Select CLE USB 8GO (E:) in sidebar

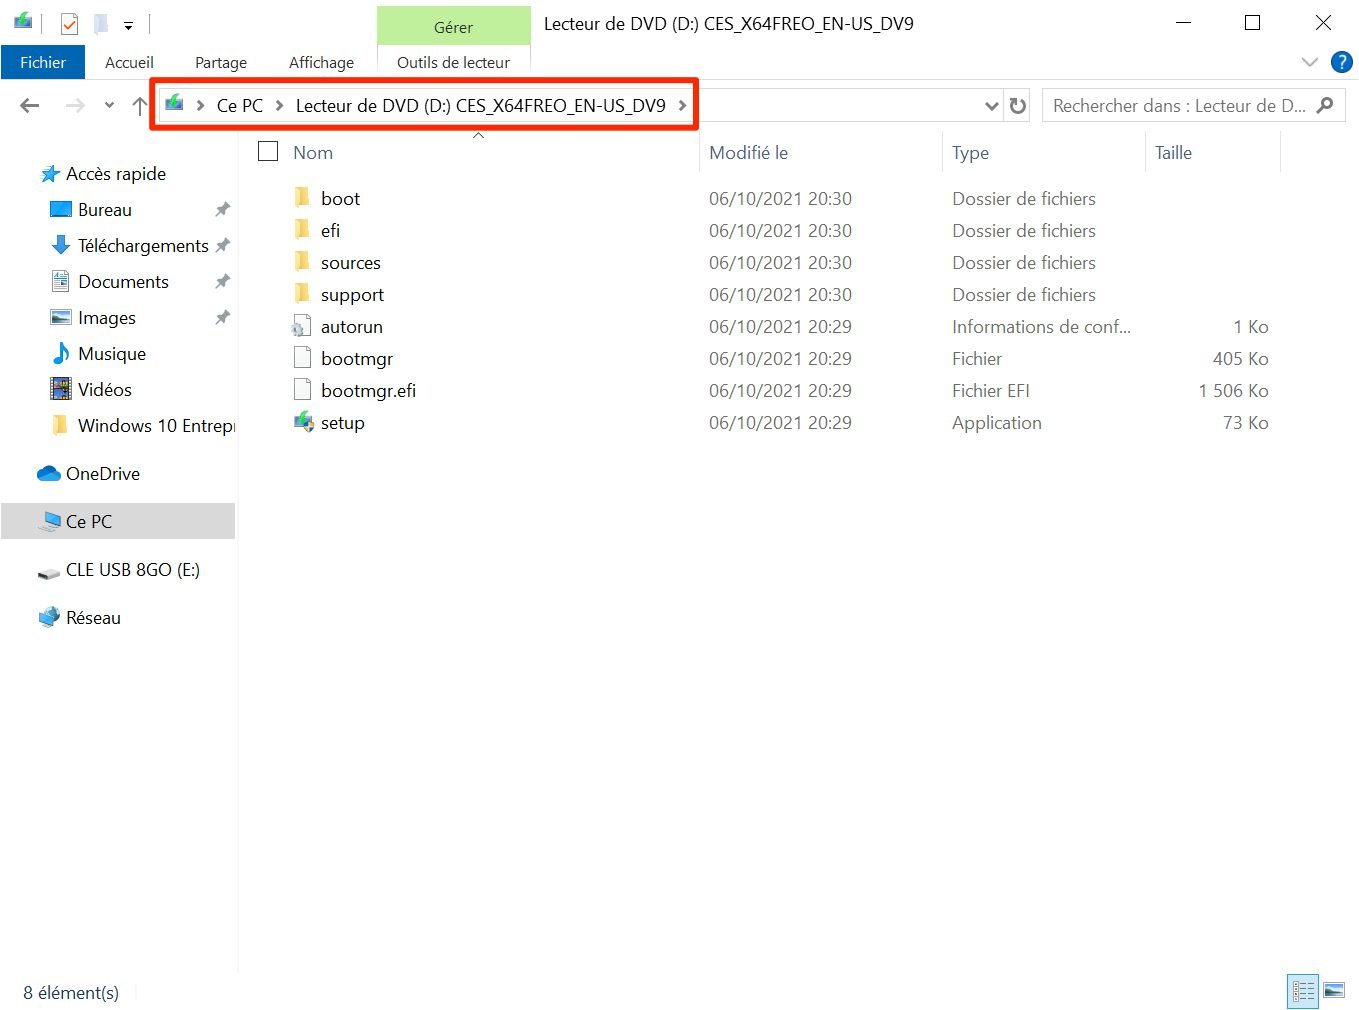point(132,570)
